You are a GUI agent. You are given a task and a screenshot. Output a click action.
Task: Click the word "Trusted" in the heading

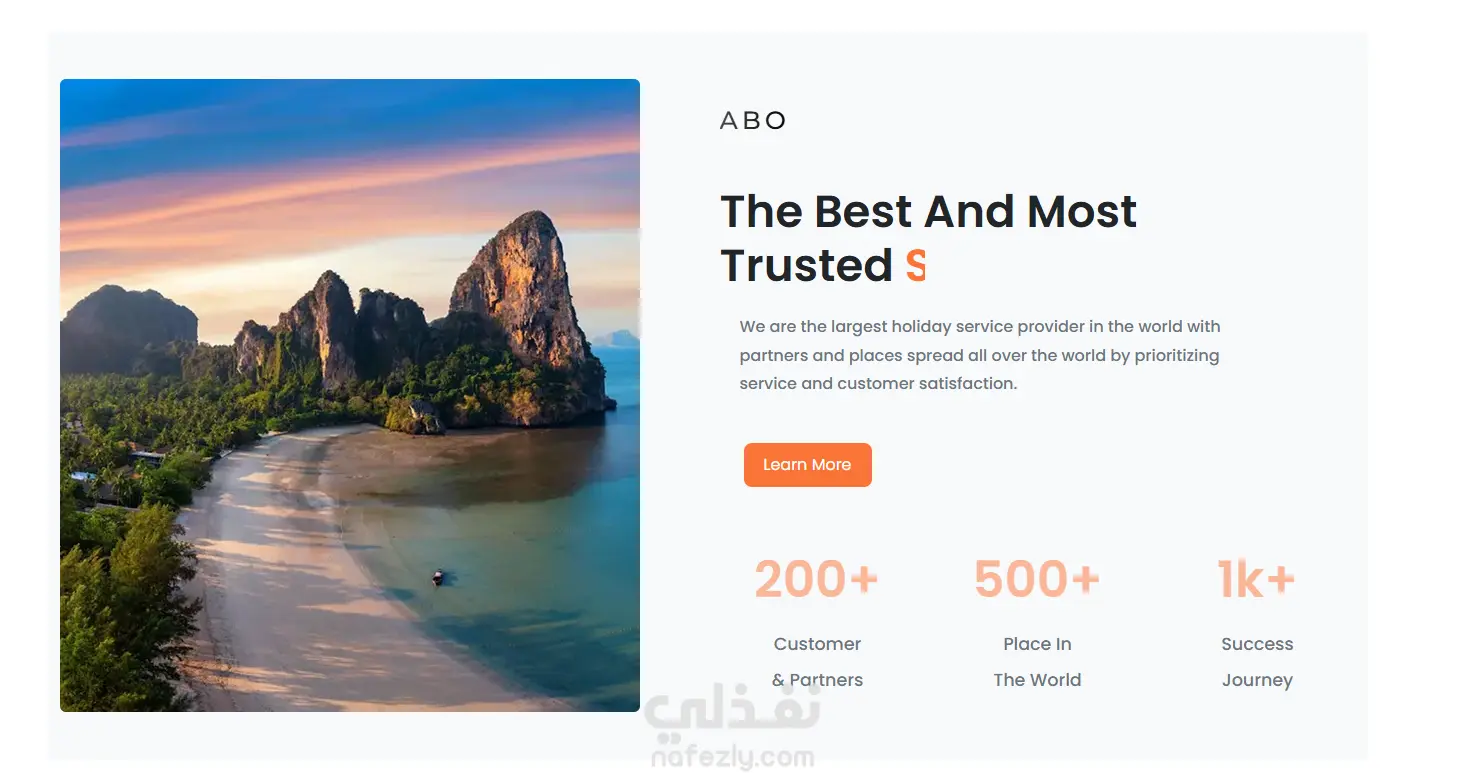coord(806,266)
